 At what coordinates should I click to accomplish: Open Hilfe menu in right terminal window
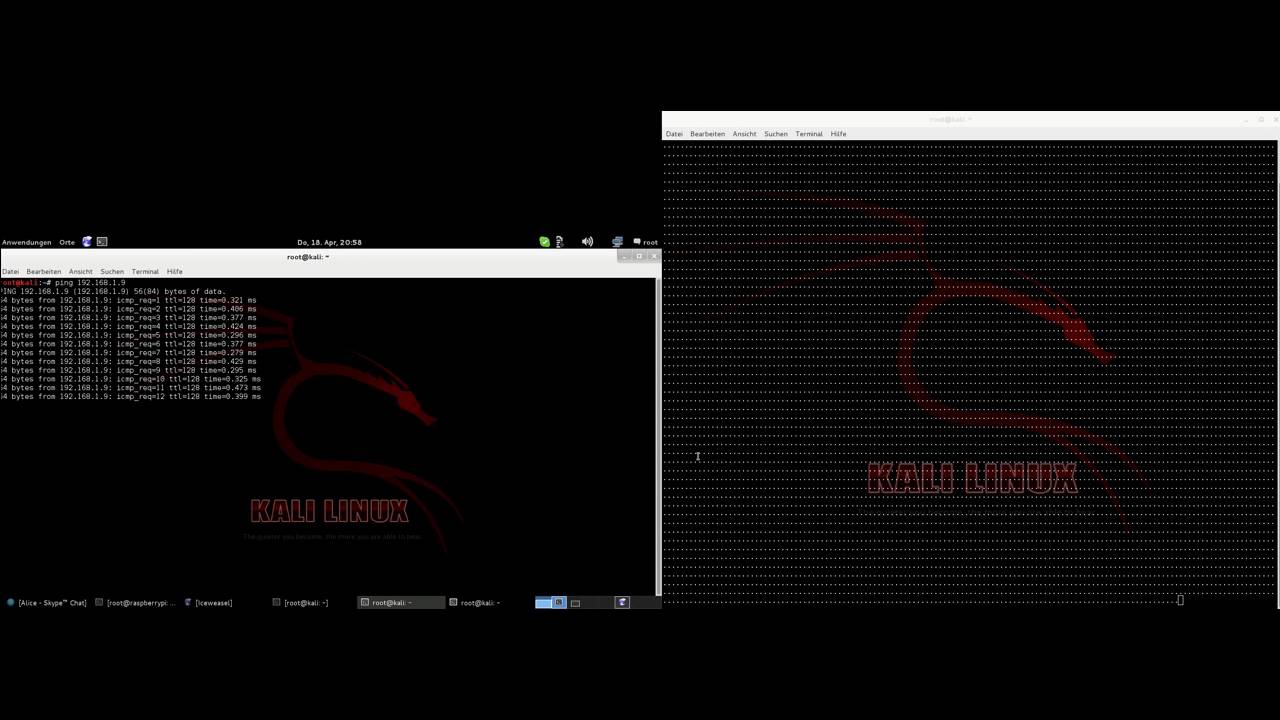(838, 134)
